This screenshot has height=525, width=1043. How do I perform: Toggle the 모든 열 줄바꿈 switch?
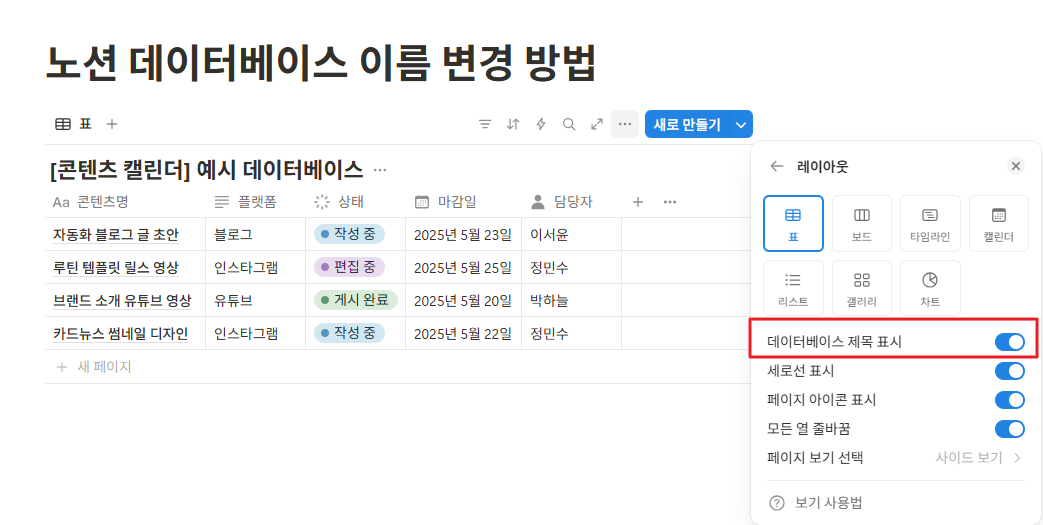coord(1010,429)
